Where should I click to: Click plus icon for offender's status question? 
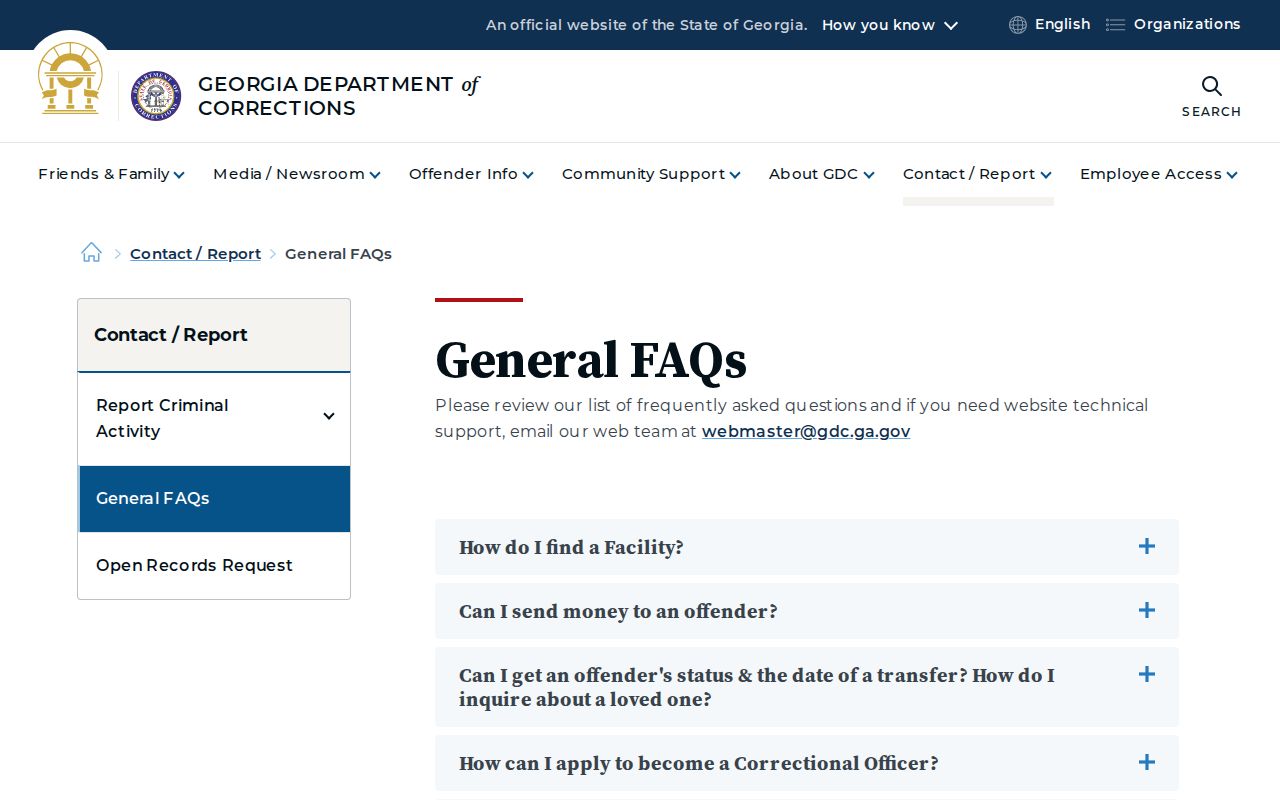(1147, 674)
